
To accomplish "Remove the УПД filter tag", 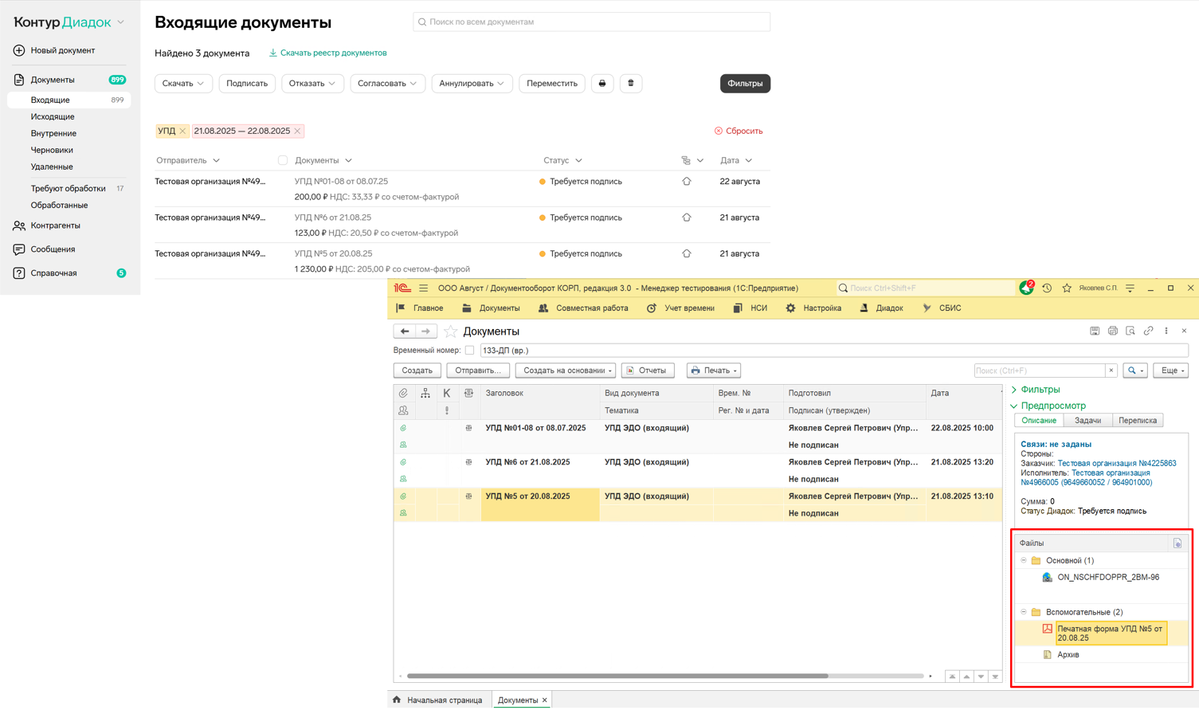I will 182,131.
